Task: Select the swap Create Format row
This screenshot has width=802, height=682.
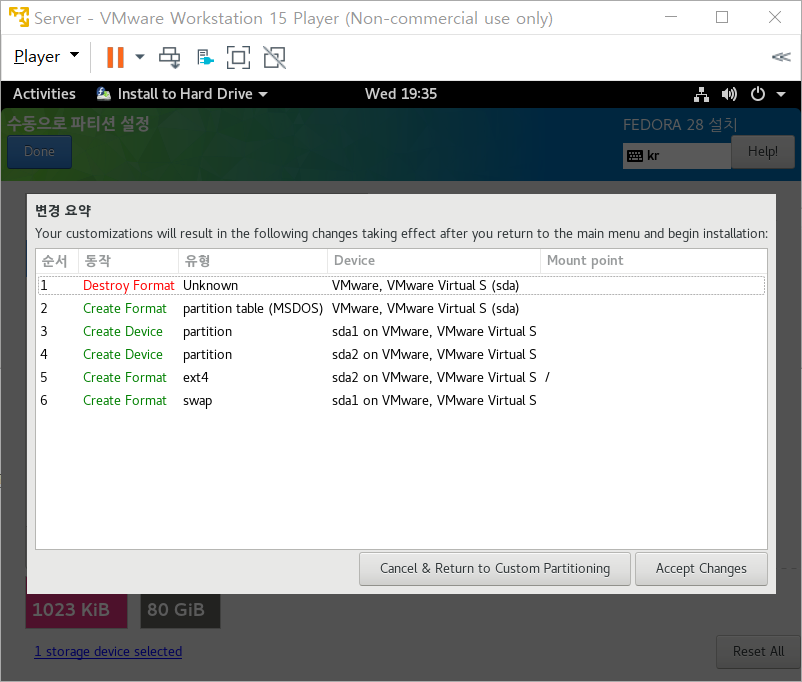Action: (x=402, y=401)
